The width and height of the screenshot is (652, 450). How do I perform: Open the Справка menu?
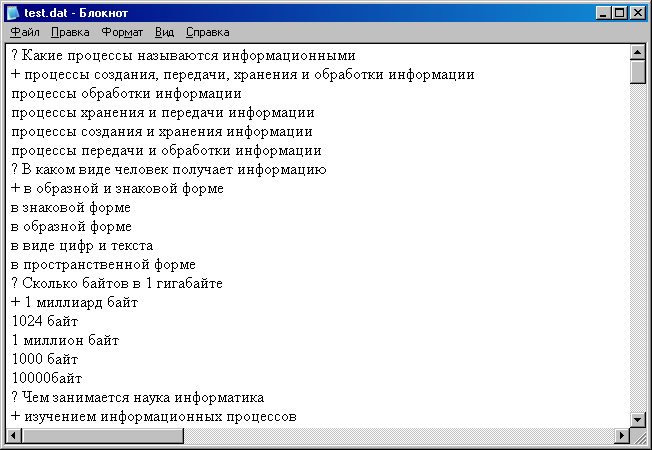tap(207, 32)
